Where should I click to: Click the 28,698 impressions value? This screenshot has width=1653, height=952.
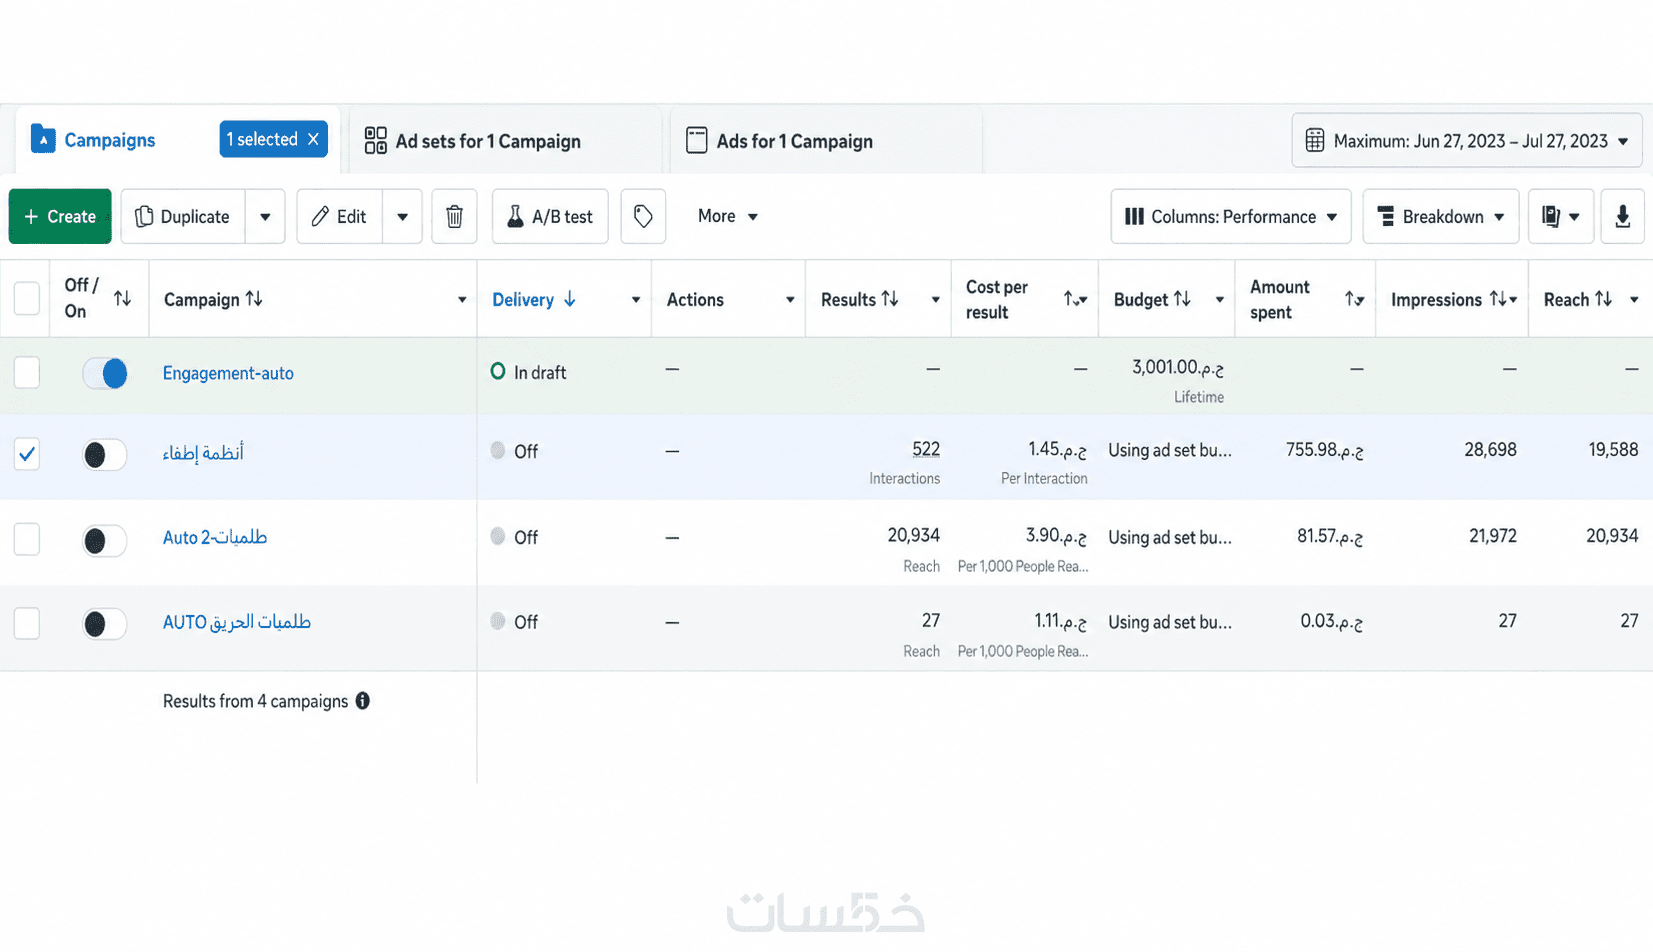tap(1490, 450)
